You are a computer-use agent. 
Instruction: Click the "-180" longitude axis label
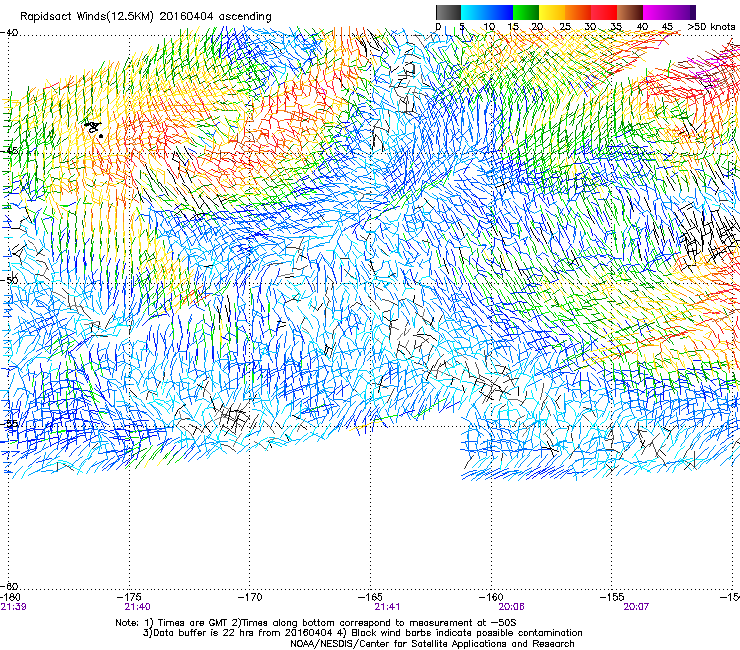coord(10,597)
